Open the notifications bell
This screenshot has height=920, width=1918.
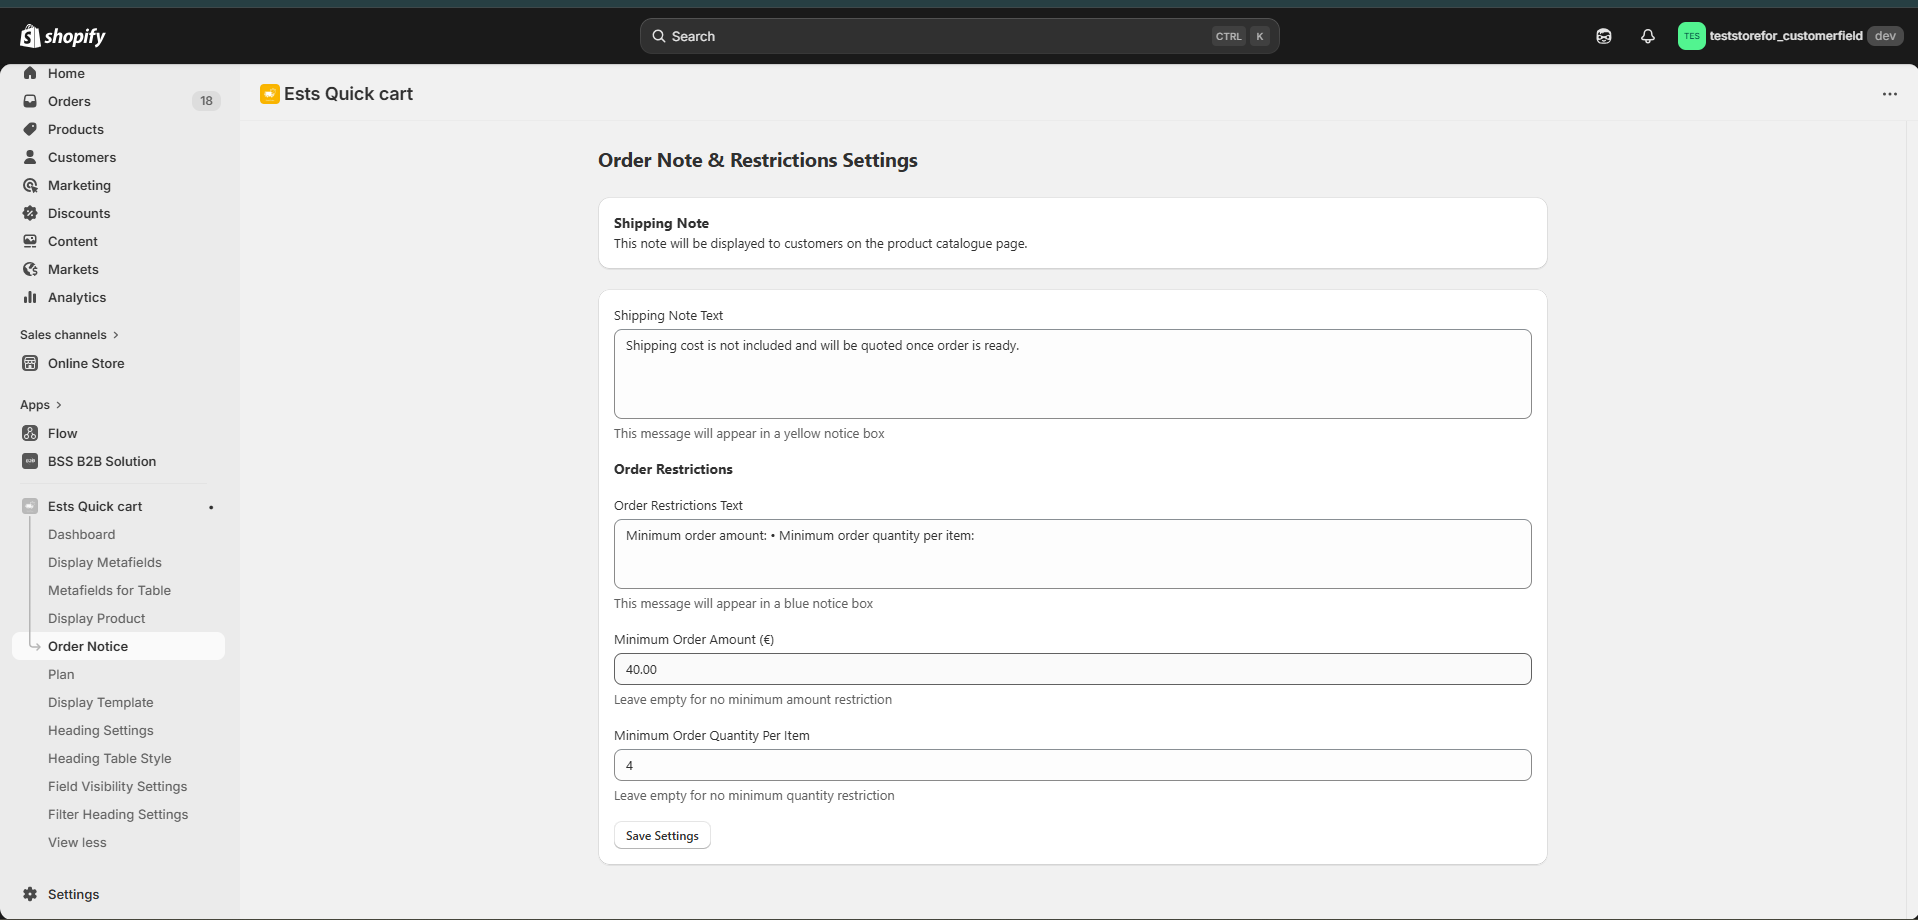tap(1647, 36)
